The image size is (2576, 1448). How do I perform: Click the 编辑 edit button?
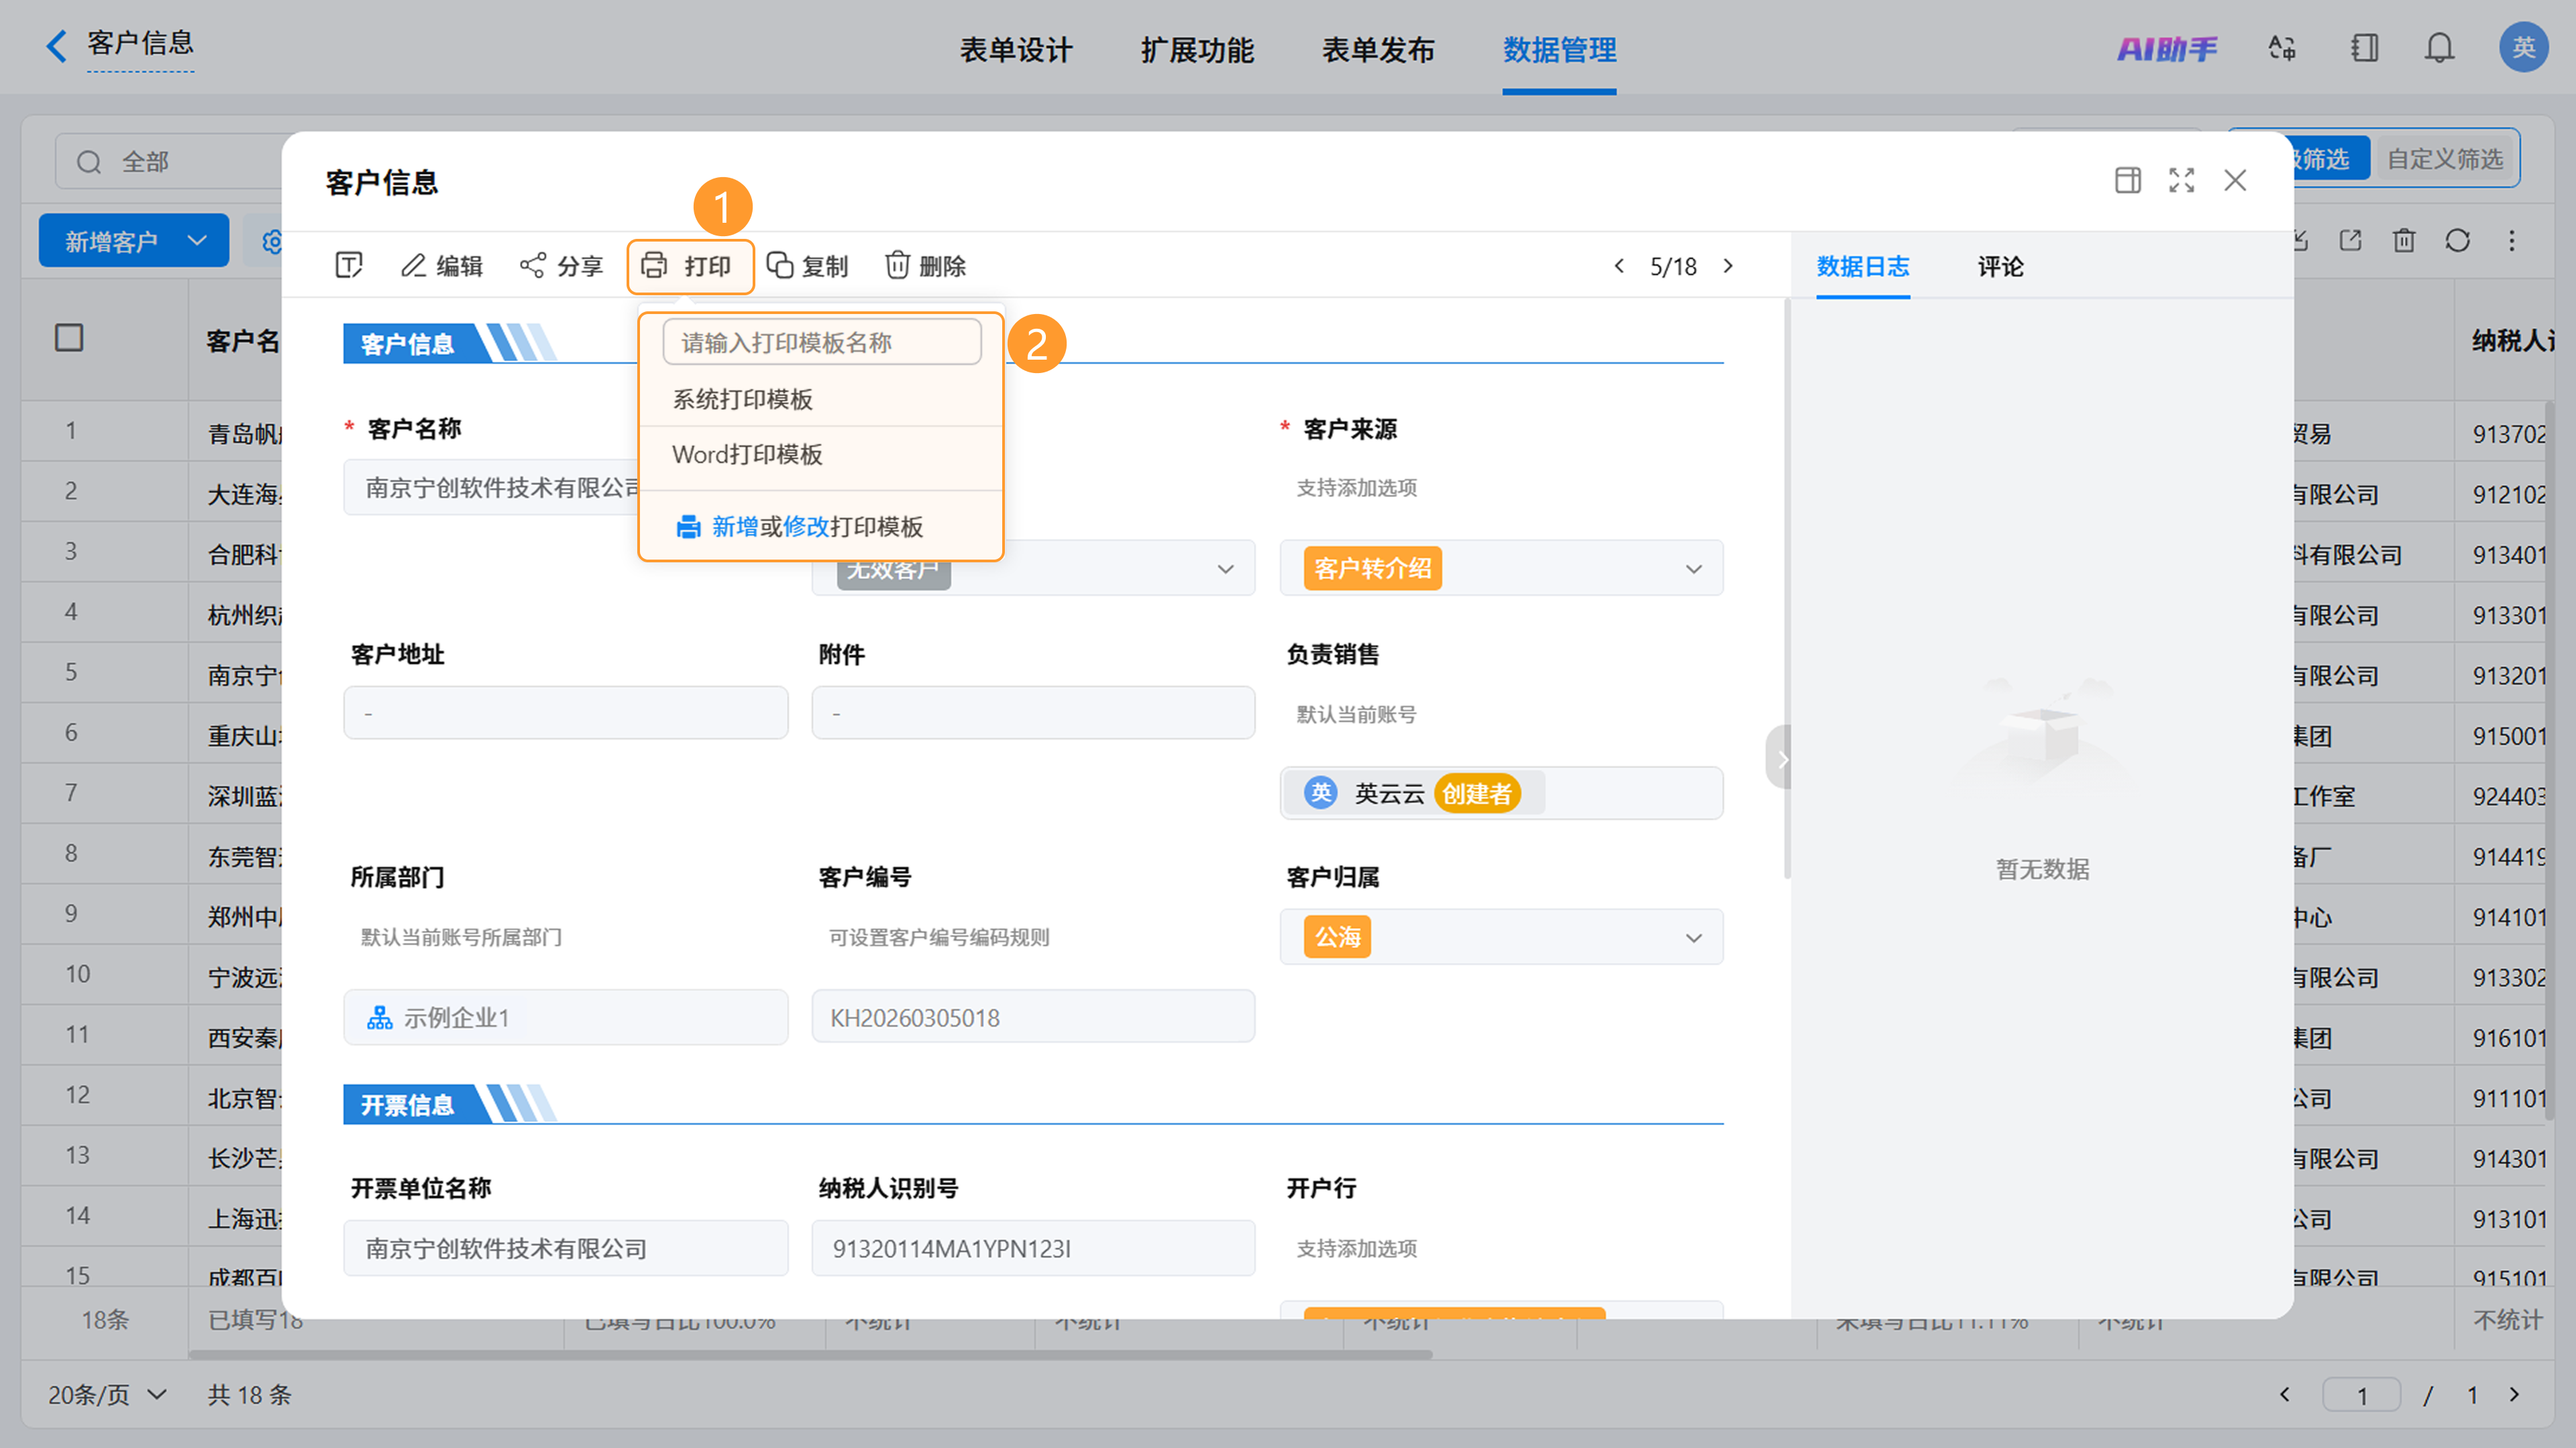pos(442,266)
